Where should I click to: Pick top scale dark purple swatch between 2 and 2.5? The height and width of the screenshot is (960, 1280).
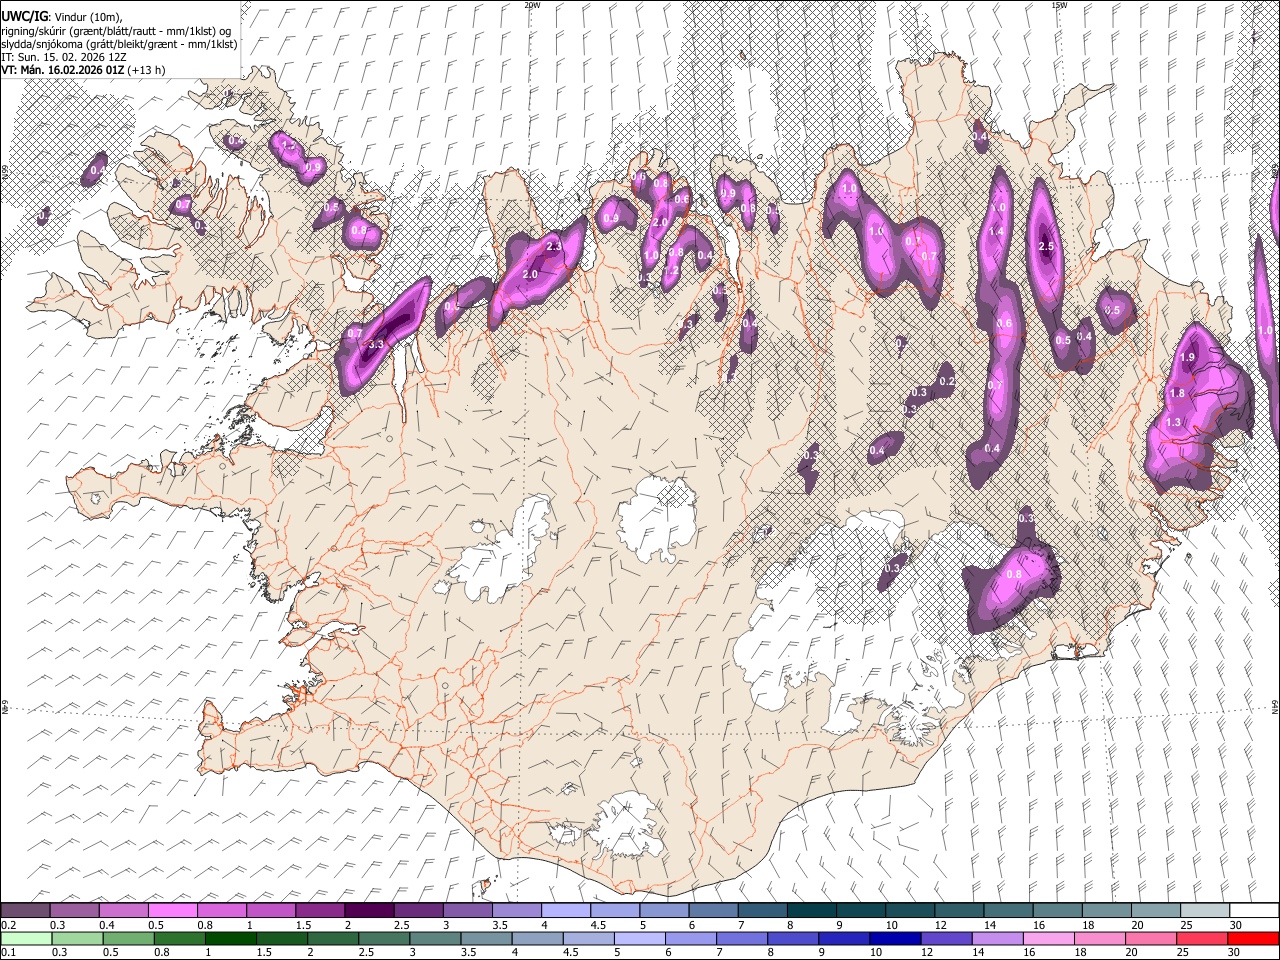point(369,911)
